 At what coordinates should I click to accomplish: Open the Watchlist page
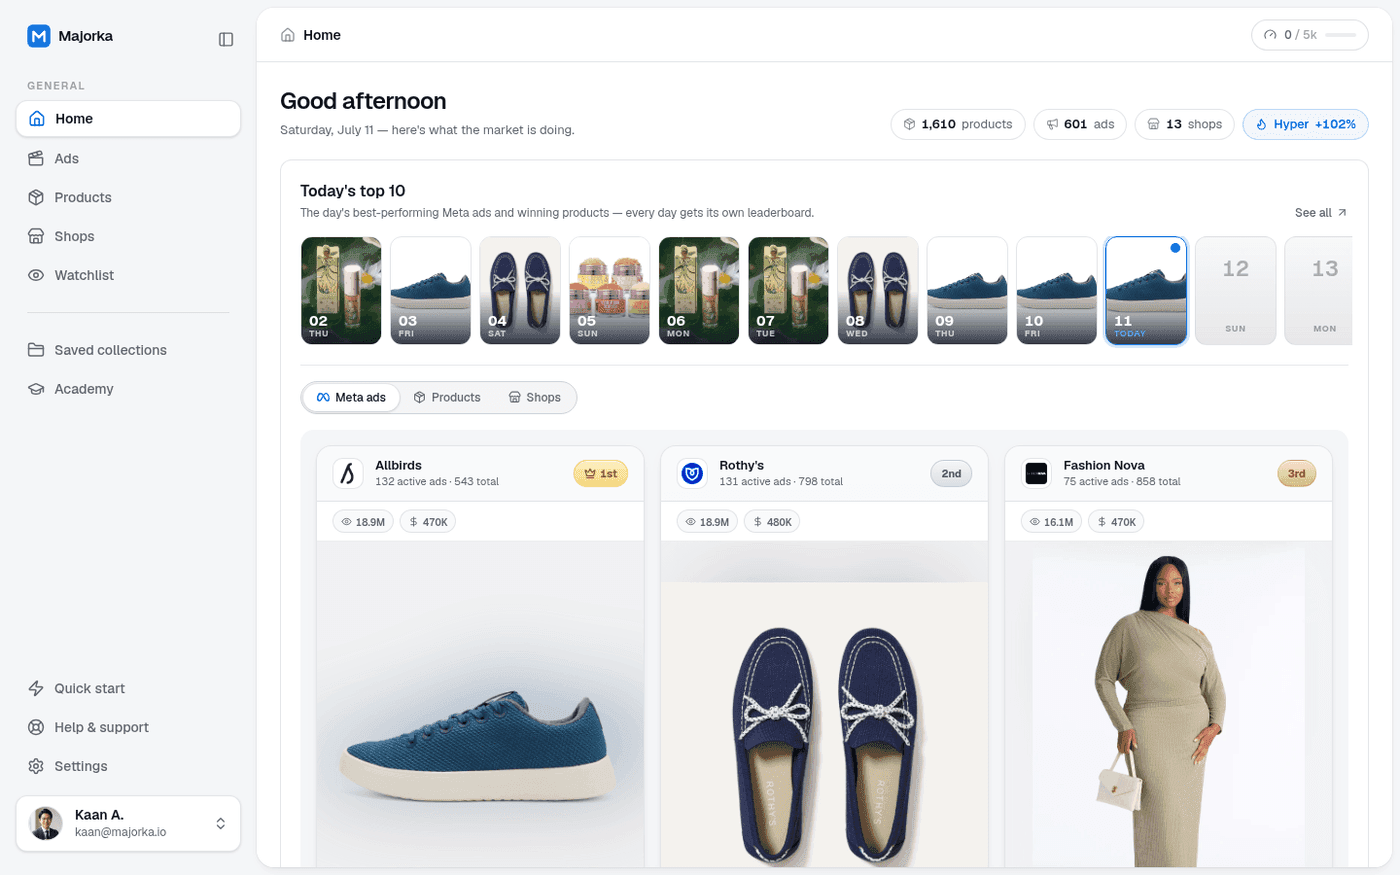pyautogui.click(x=128, y=275)
